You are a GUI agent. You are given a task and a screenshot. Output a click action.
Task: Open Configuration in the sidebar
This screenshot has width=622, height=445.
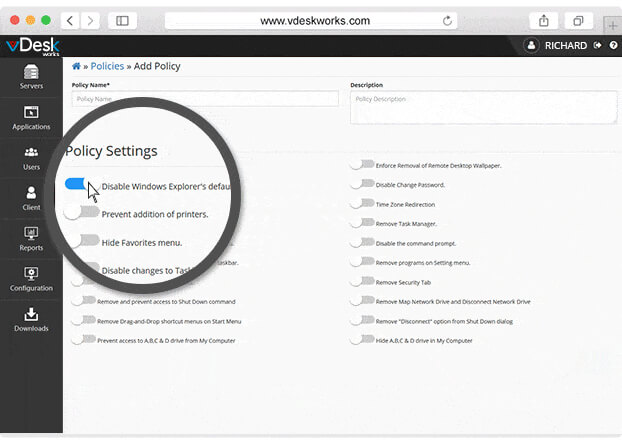click(31, 278)
